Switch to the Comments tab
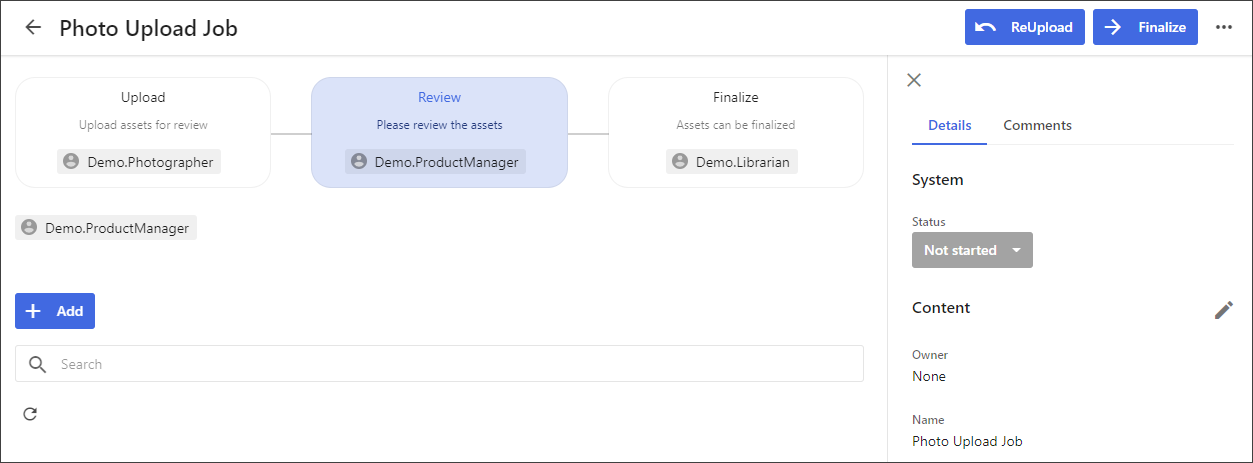 [x=1037, y=126]
